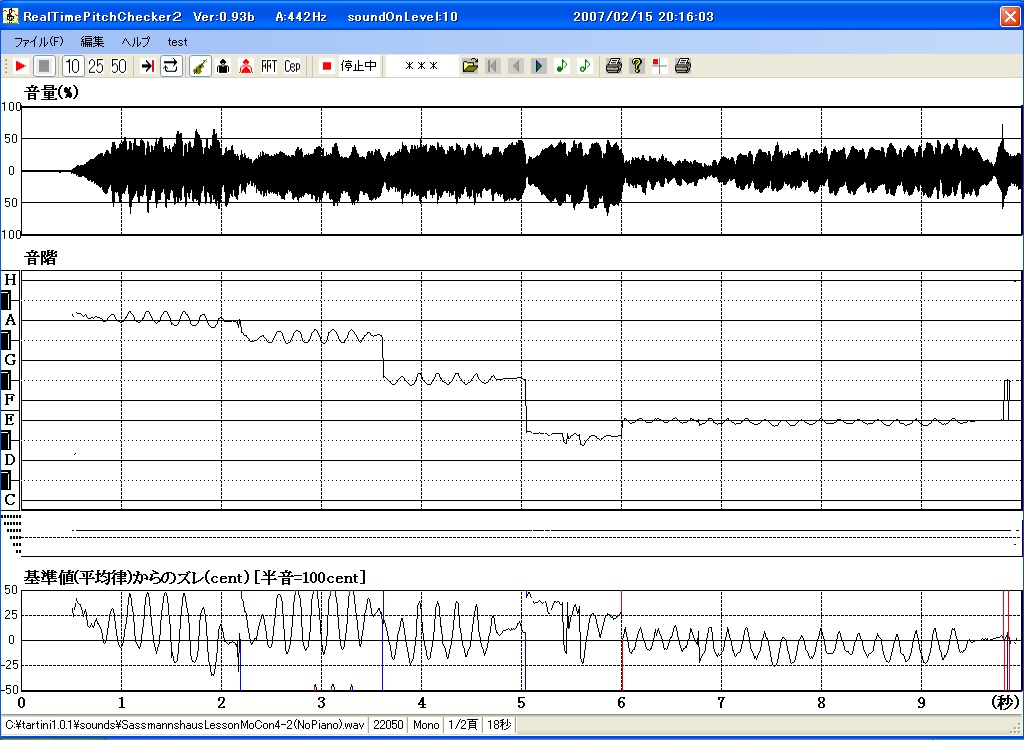This screenshot has width=1024, height=740.
Task: Click the Mono status bar cell
Action: pyautogui.click(x=426, y=725)
